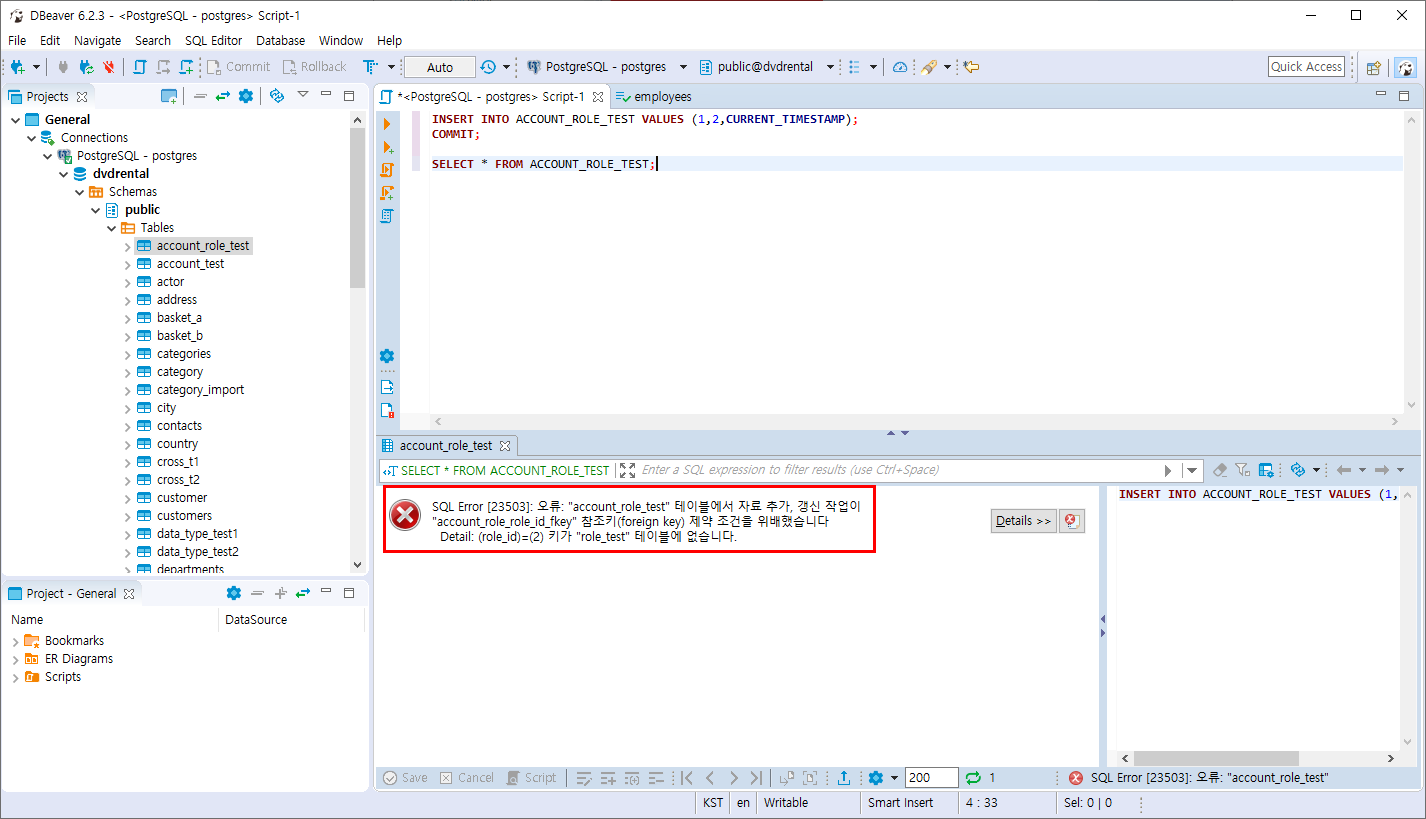The width and height of the screenshot is (1426, 819).
Task: Select the account_role_test results tab
Action: [x=446, y=446]
